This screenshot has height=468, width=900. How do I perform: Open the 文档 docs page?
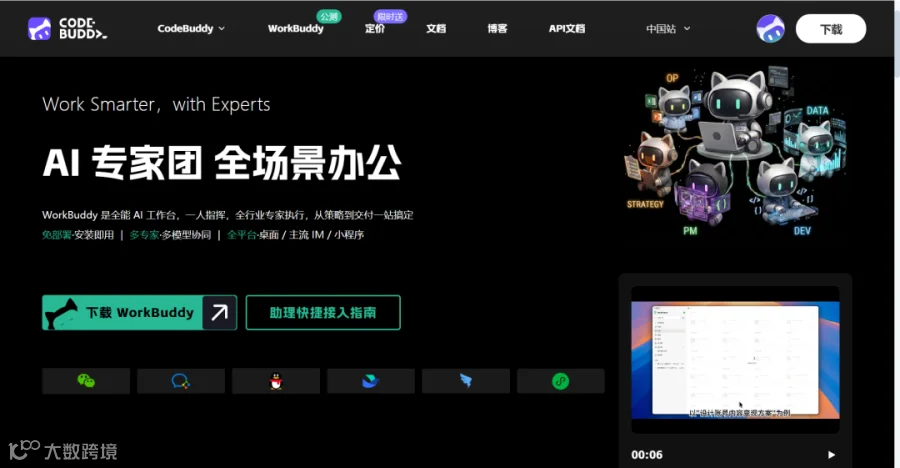436,29
